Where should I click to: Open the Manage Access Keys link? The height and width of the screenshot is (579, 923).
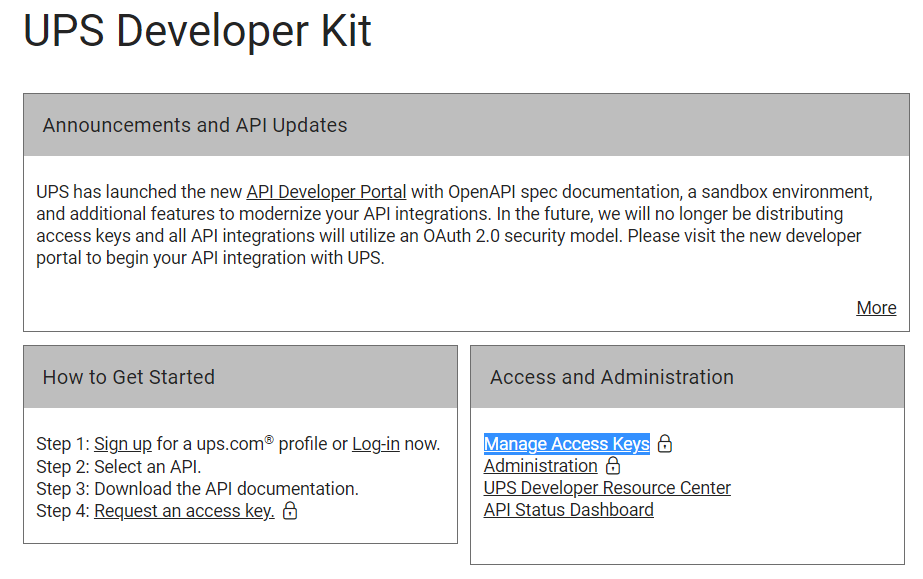pyautogui.click(x=566, y=444)
